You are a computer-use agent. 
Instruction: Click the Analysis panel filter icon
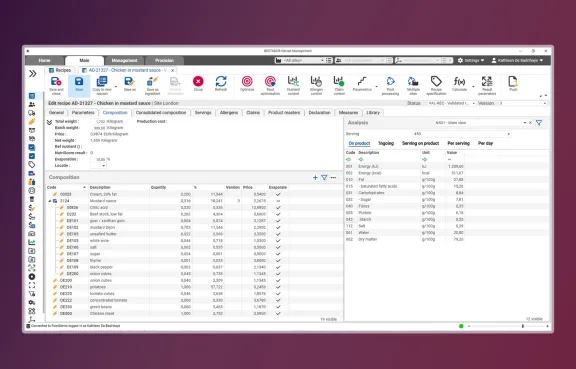point(539,123)
